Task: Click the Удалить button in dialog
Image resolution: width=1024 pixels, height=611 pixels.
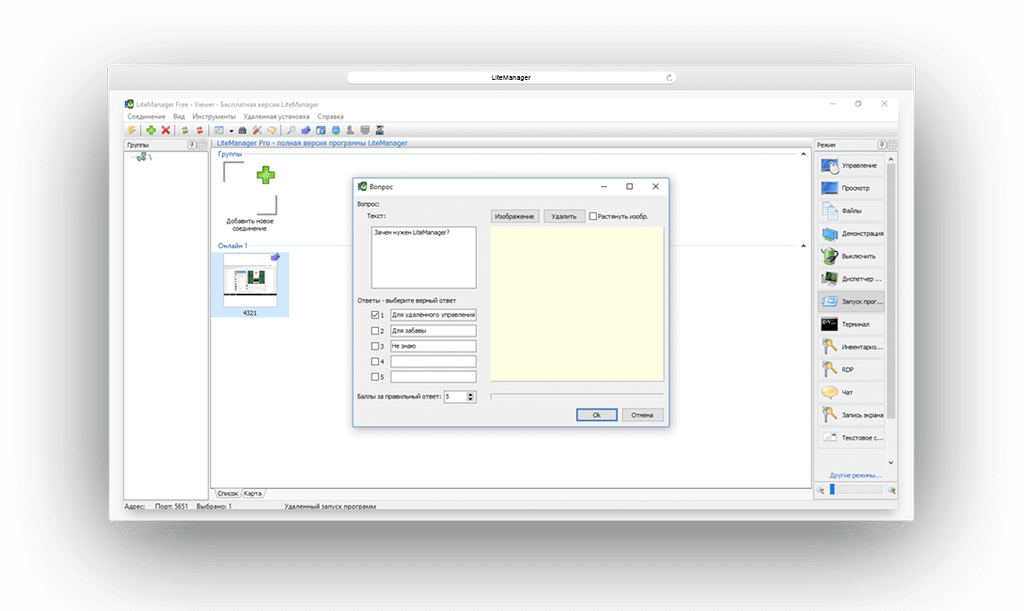Action: pos(564,216)
